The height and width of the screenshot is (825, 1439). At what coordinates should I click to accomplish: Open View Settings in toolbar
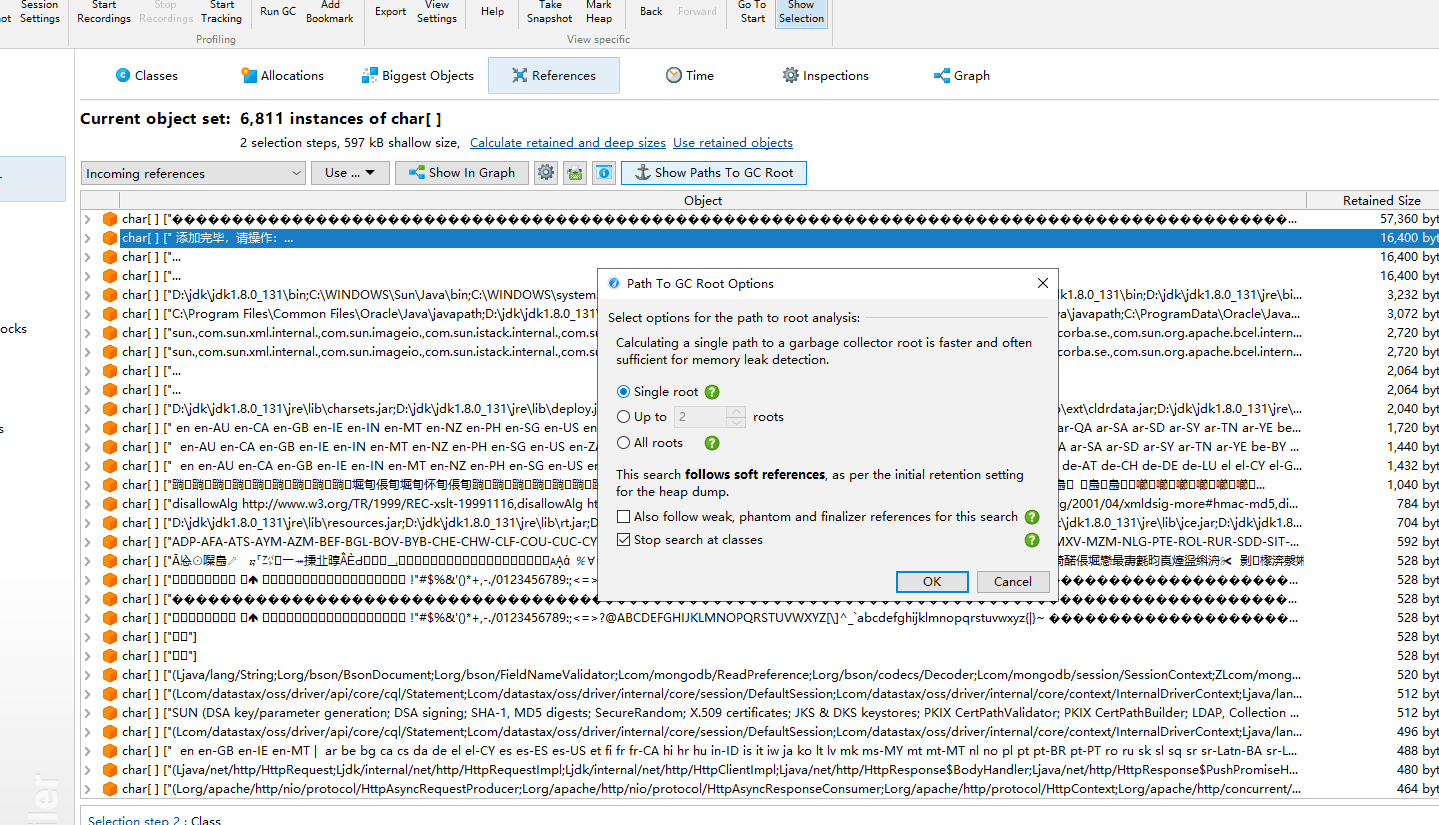437,11
